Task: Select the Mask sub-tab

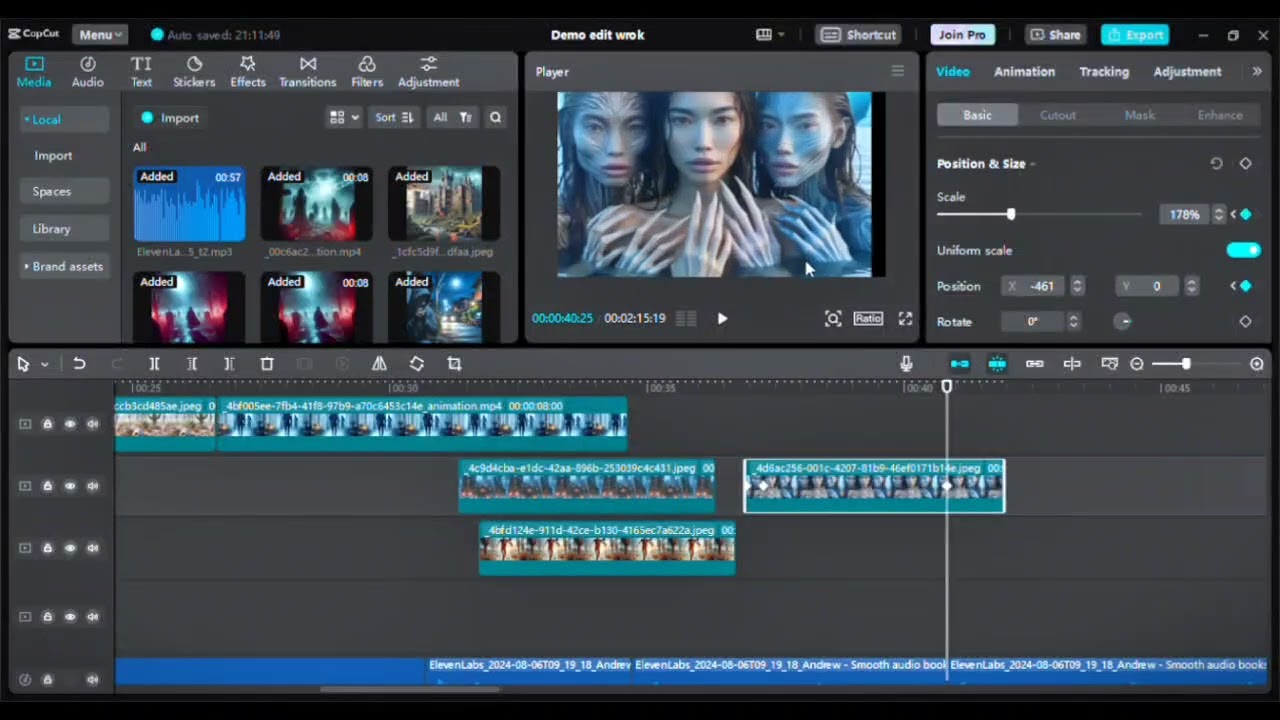Action: tap(1139, 115)
